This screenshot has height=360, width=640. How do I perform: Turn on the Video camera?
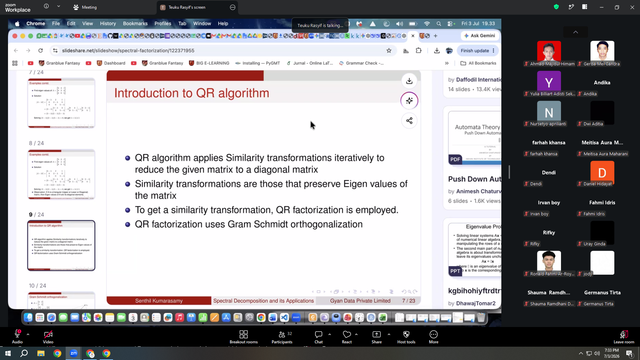[x=48, y=337]
